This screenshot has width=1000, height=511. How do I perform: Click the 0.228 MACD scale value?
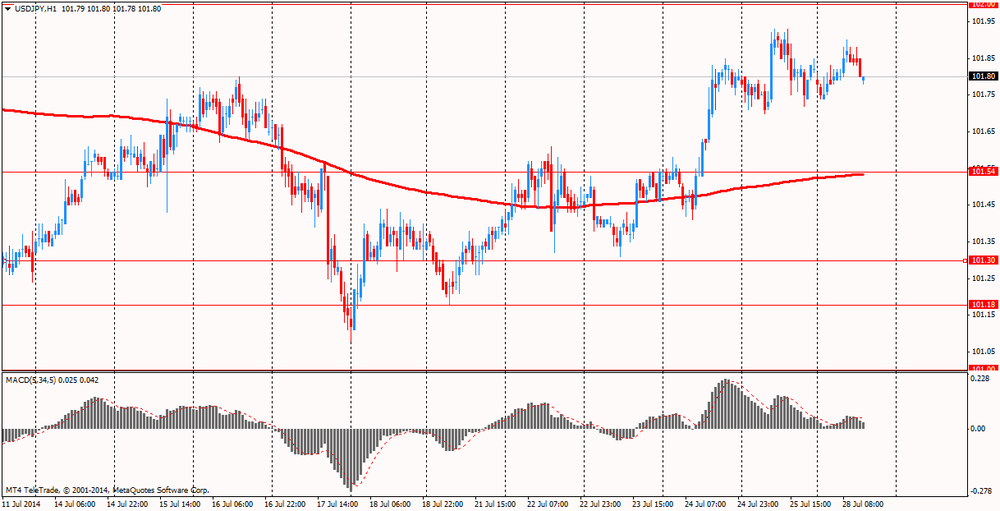coord(979,379)
